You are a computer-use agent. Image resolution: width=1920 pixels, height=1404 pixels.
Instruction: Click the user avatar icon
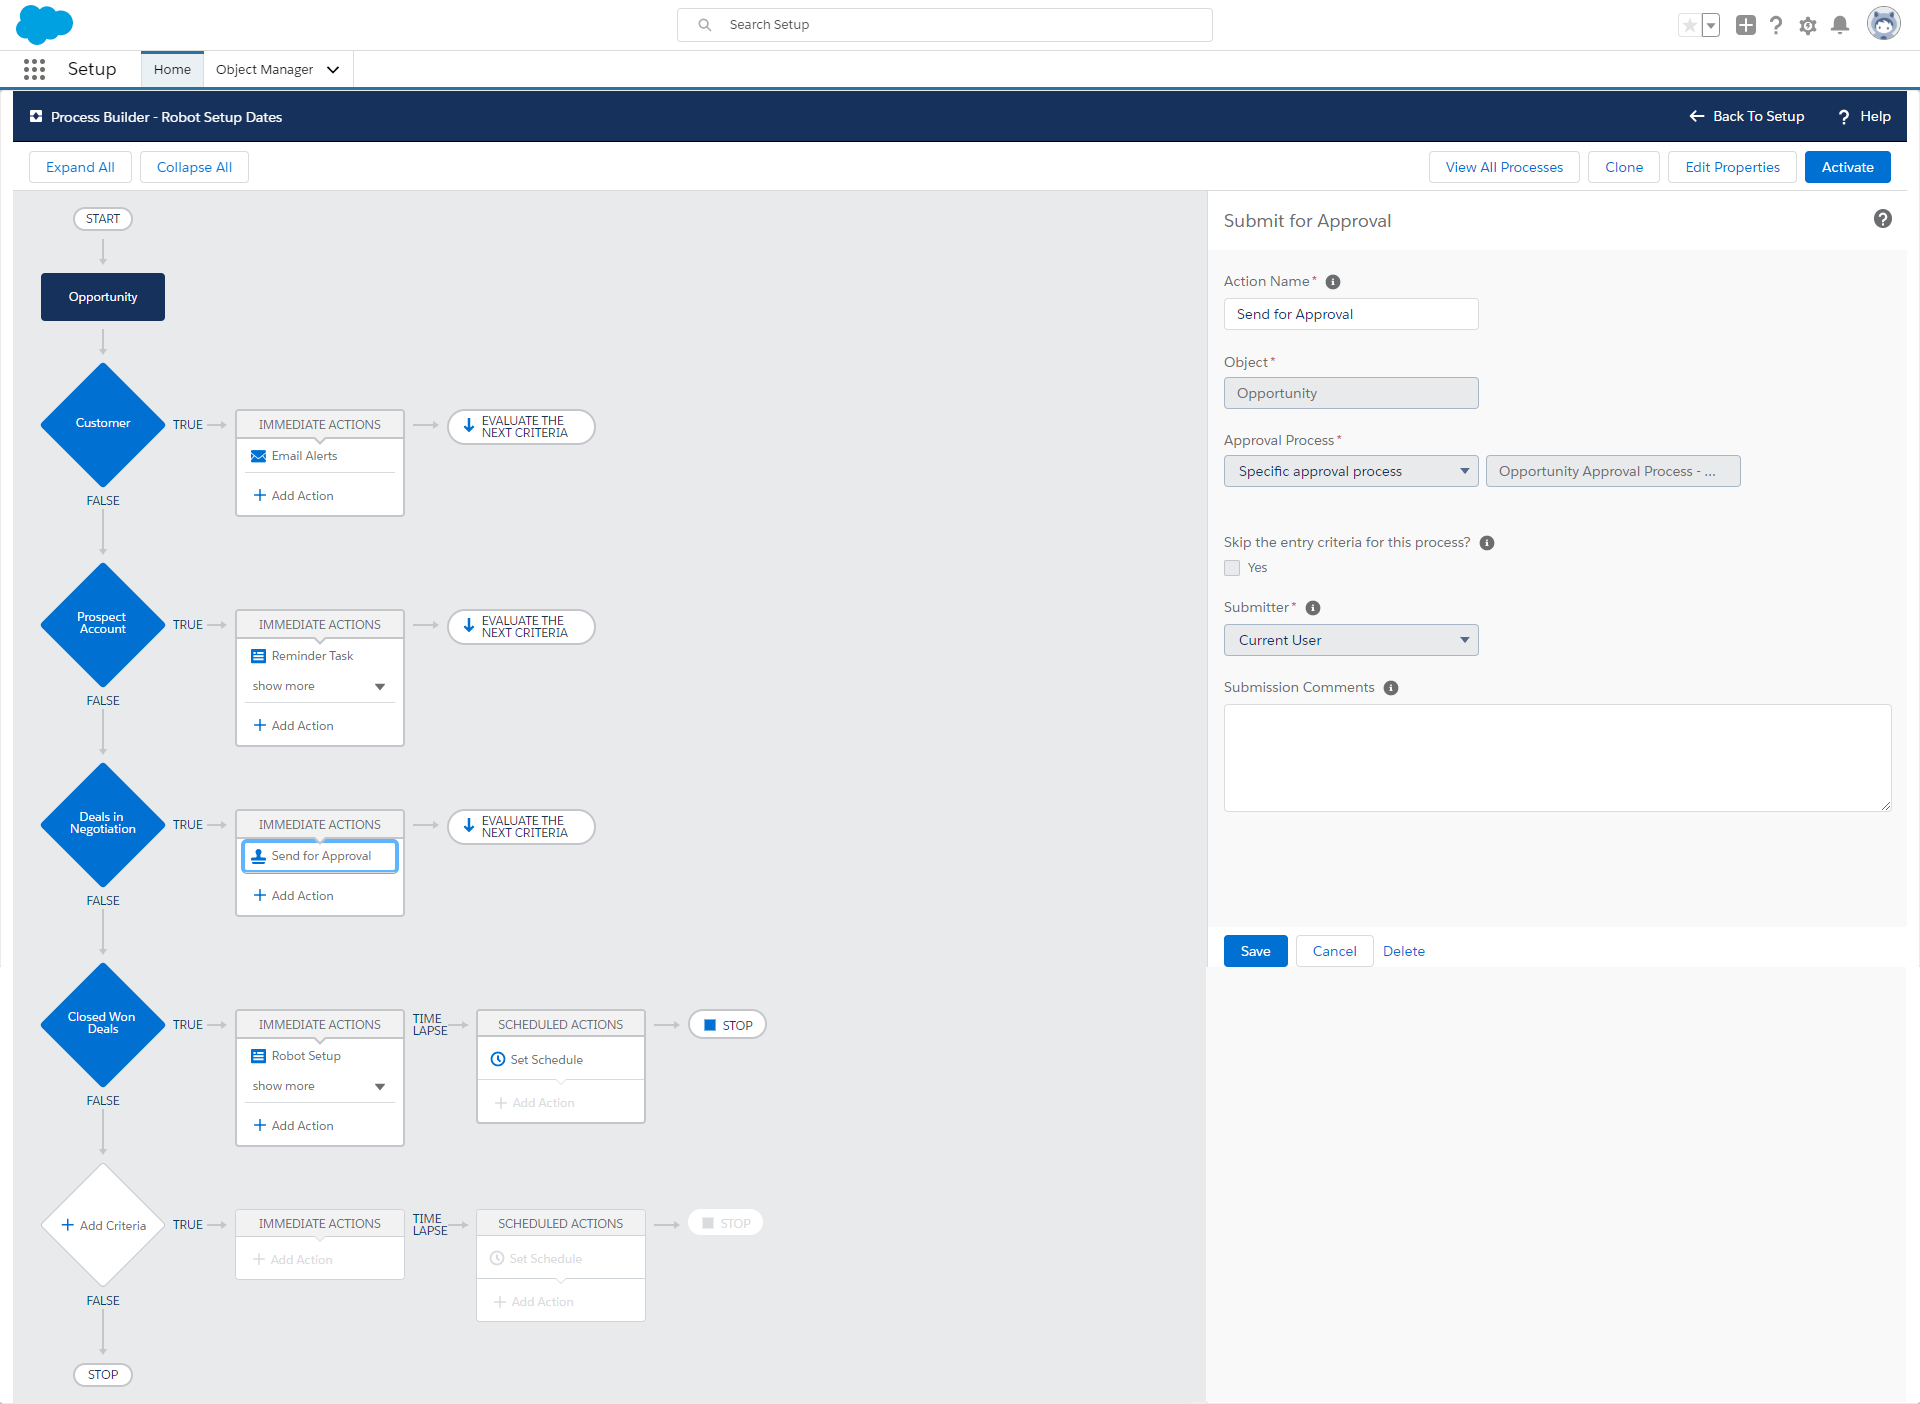pos(1883,24)
